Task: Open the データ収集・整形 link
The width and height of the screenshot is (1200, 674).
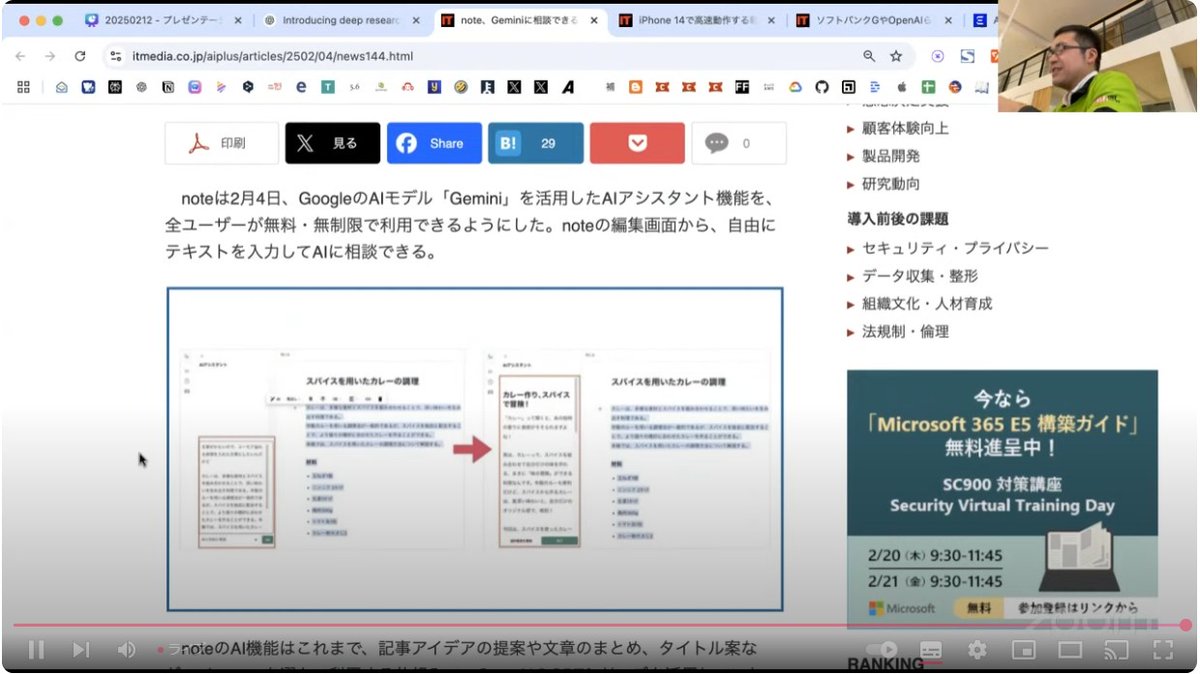Action: 920,276
